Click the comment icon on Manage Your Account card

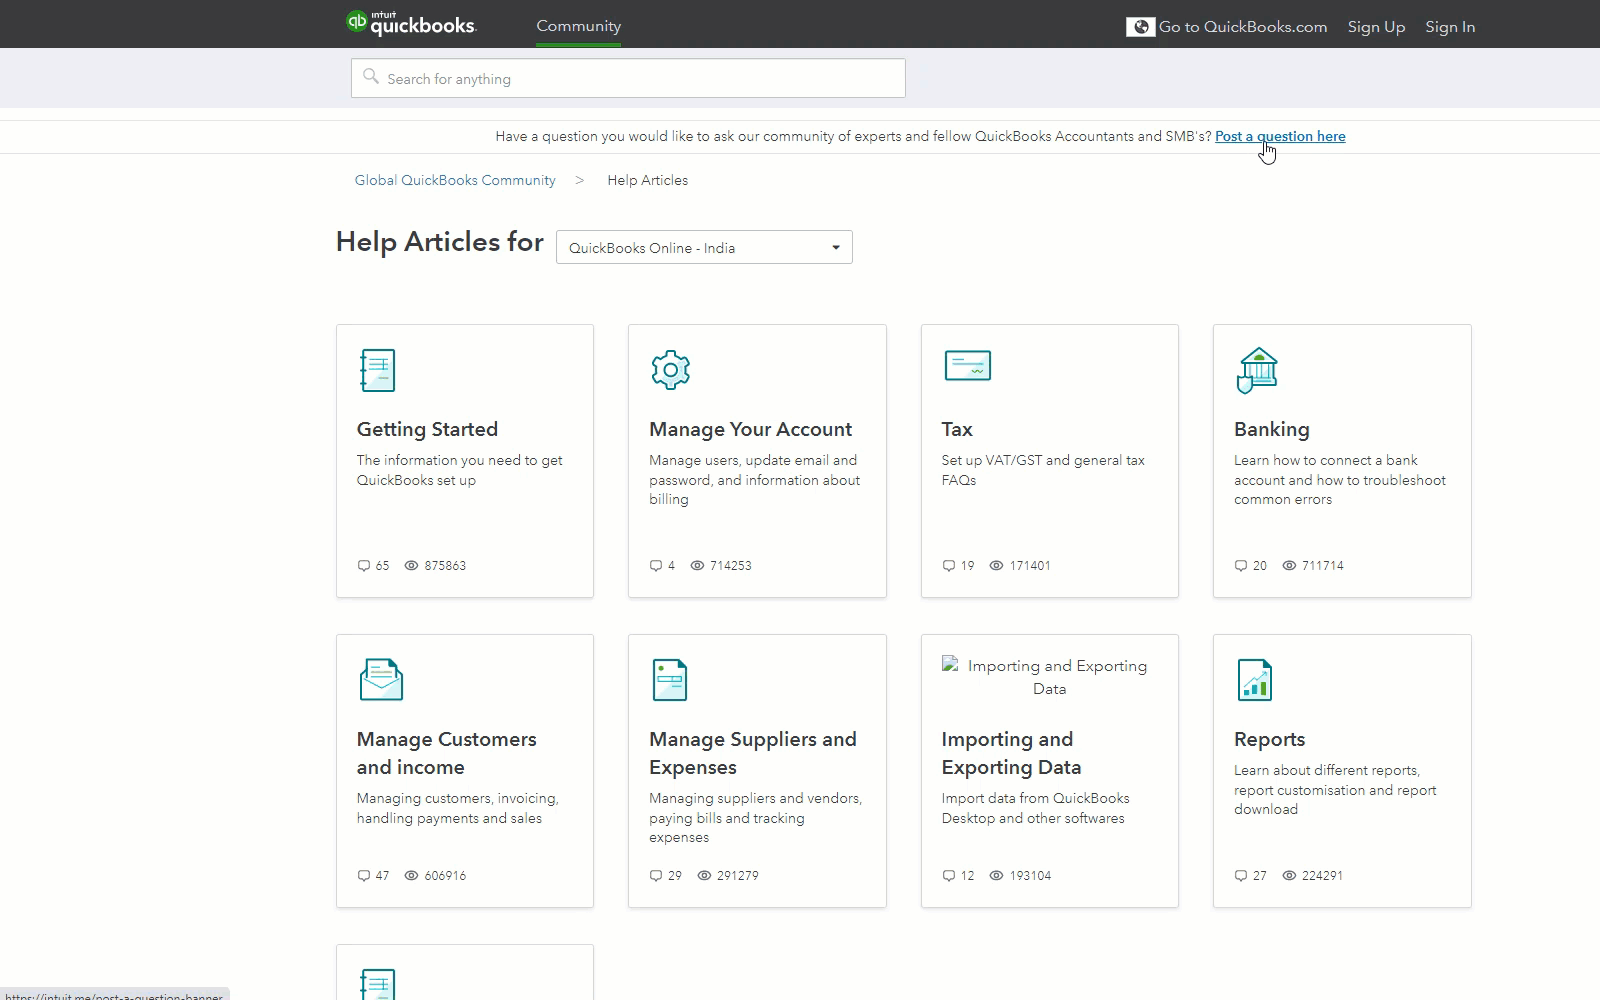tap(656, 566)
